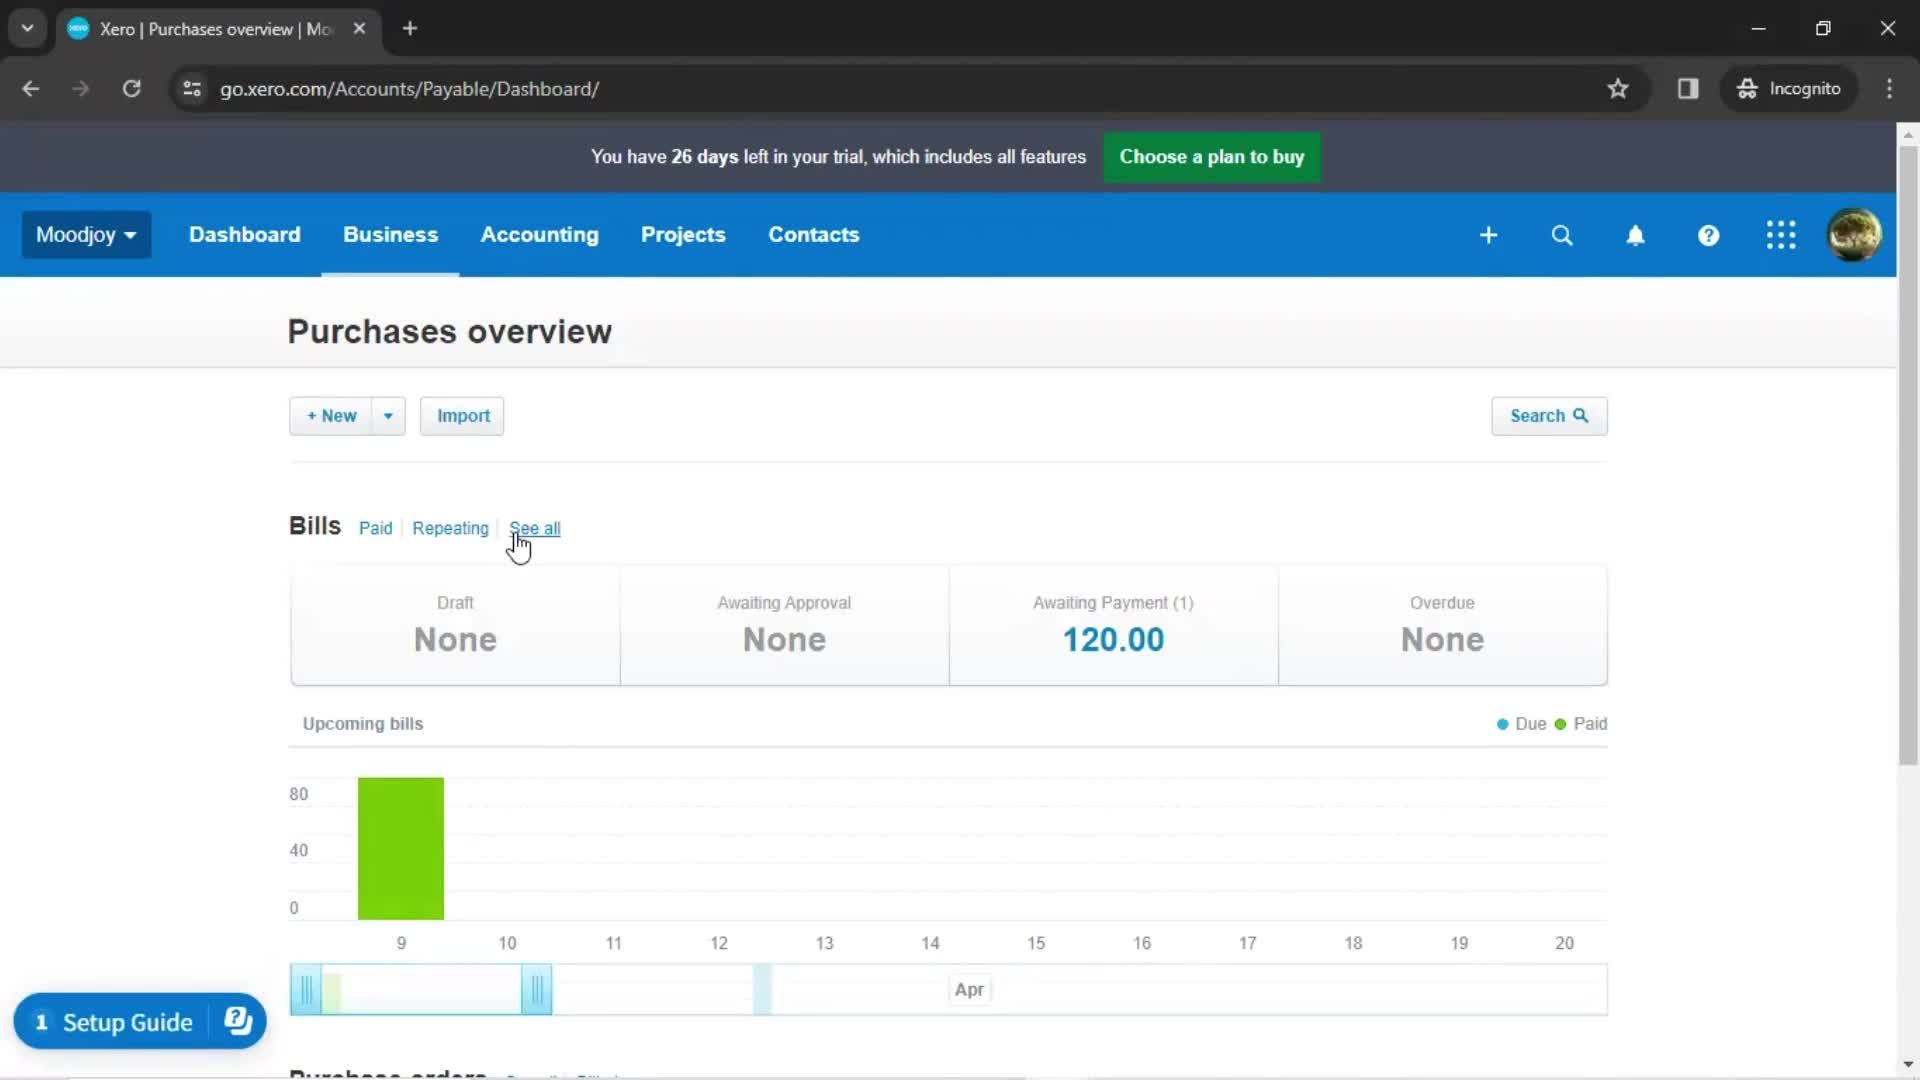Toggle the Paid legend item

click(x=1580, y=724)
